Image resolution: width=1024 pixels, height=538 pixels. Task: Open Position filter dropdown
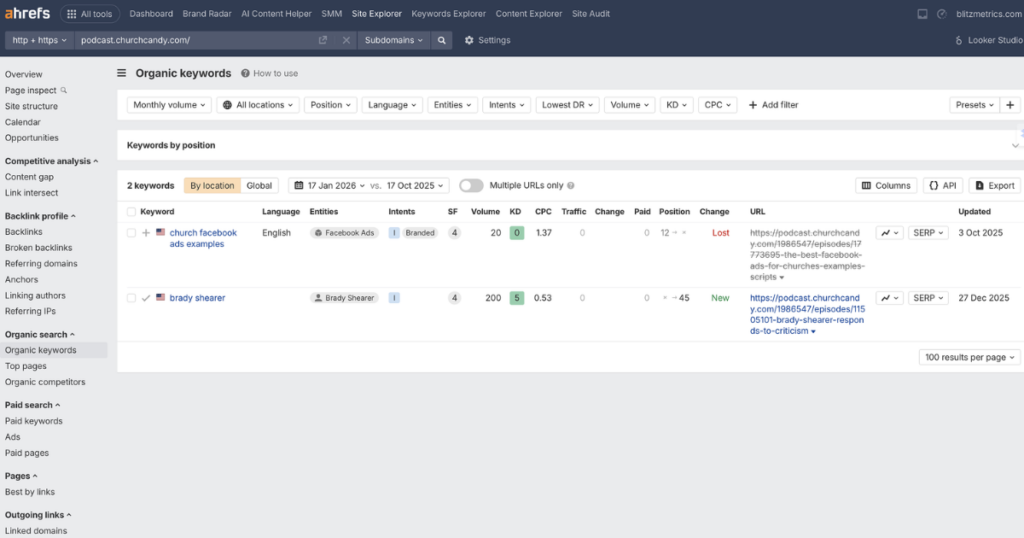[330, 105]
